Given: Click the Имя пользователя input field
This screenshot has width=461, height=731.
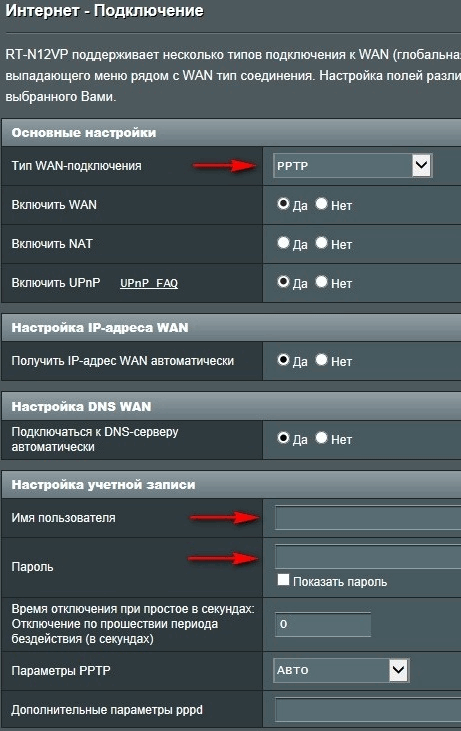Looking at the screenshot, I should 368,517.
